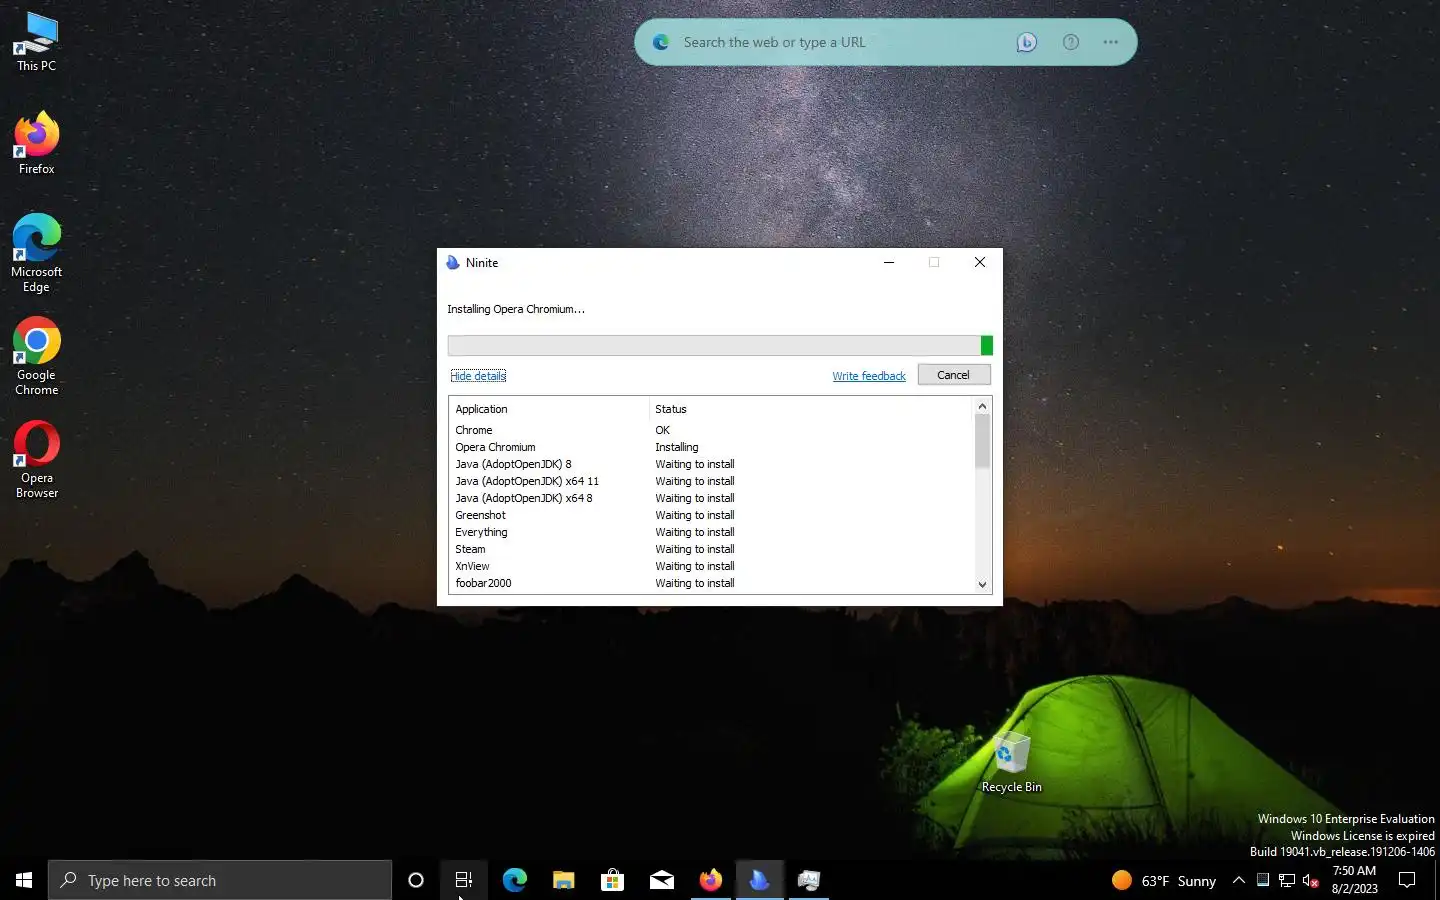This screenshot has height=900, width=1440.
Task: Click the Cortana circle icon
Action: (x=416, y=880)
